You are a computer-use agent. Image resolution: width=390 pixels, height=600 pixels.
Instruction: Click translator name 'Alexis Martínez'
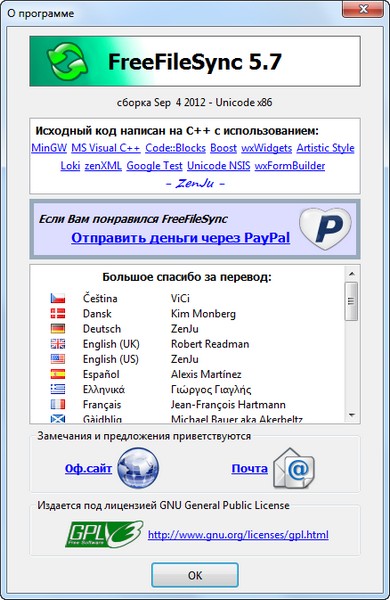pos(206,374)
